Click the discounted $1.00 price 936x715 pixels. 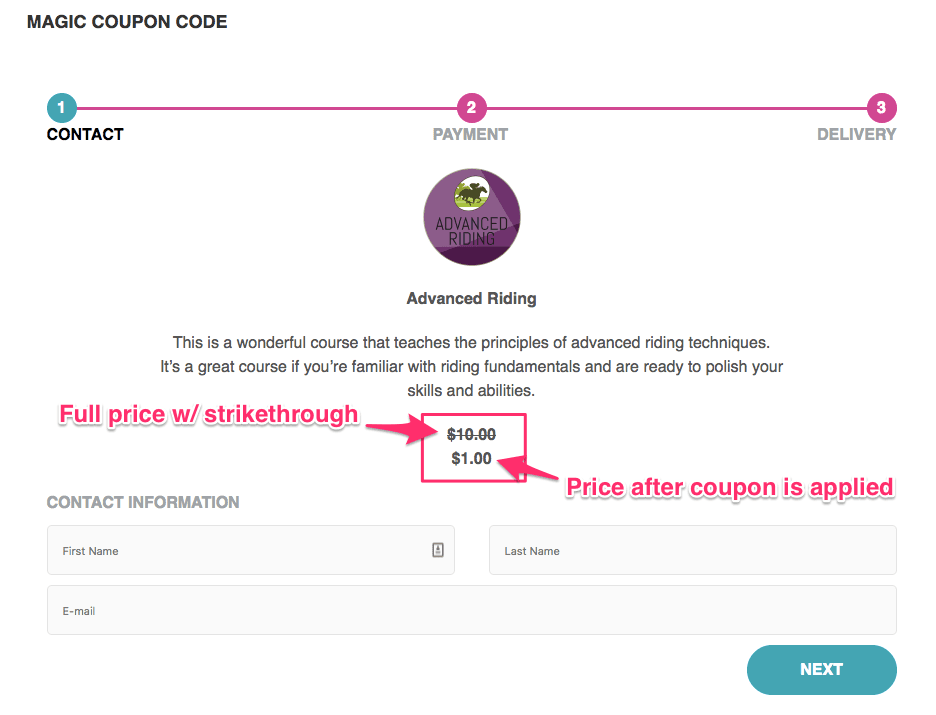coord(469,457)
